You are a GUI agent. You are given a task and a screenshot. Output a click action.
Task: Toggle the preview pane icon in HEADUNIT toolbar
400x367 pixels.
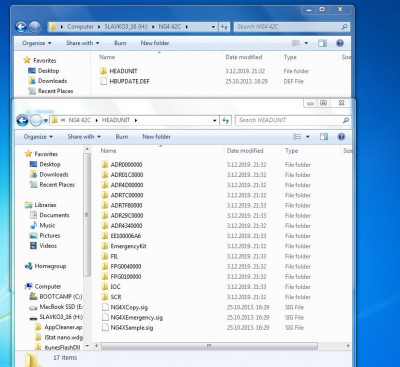324,137
